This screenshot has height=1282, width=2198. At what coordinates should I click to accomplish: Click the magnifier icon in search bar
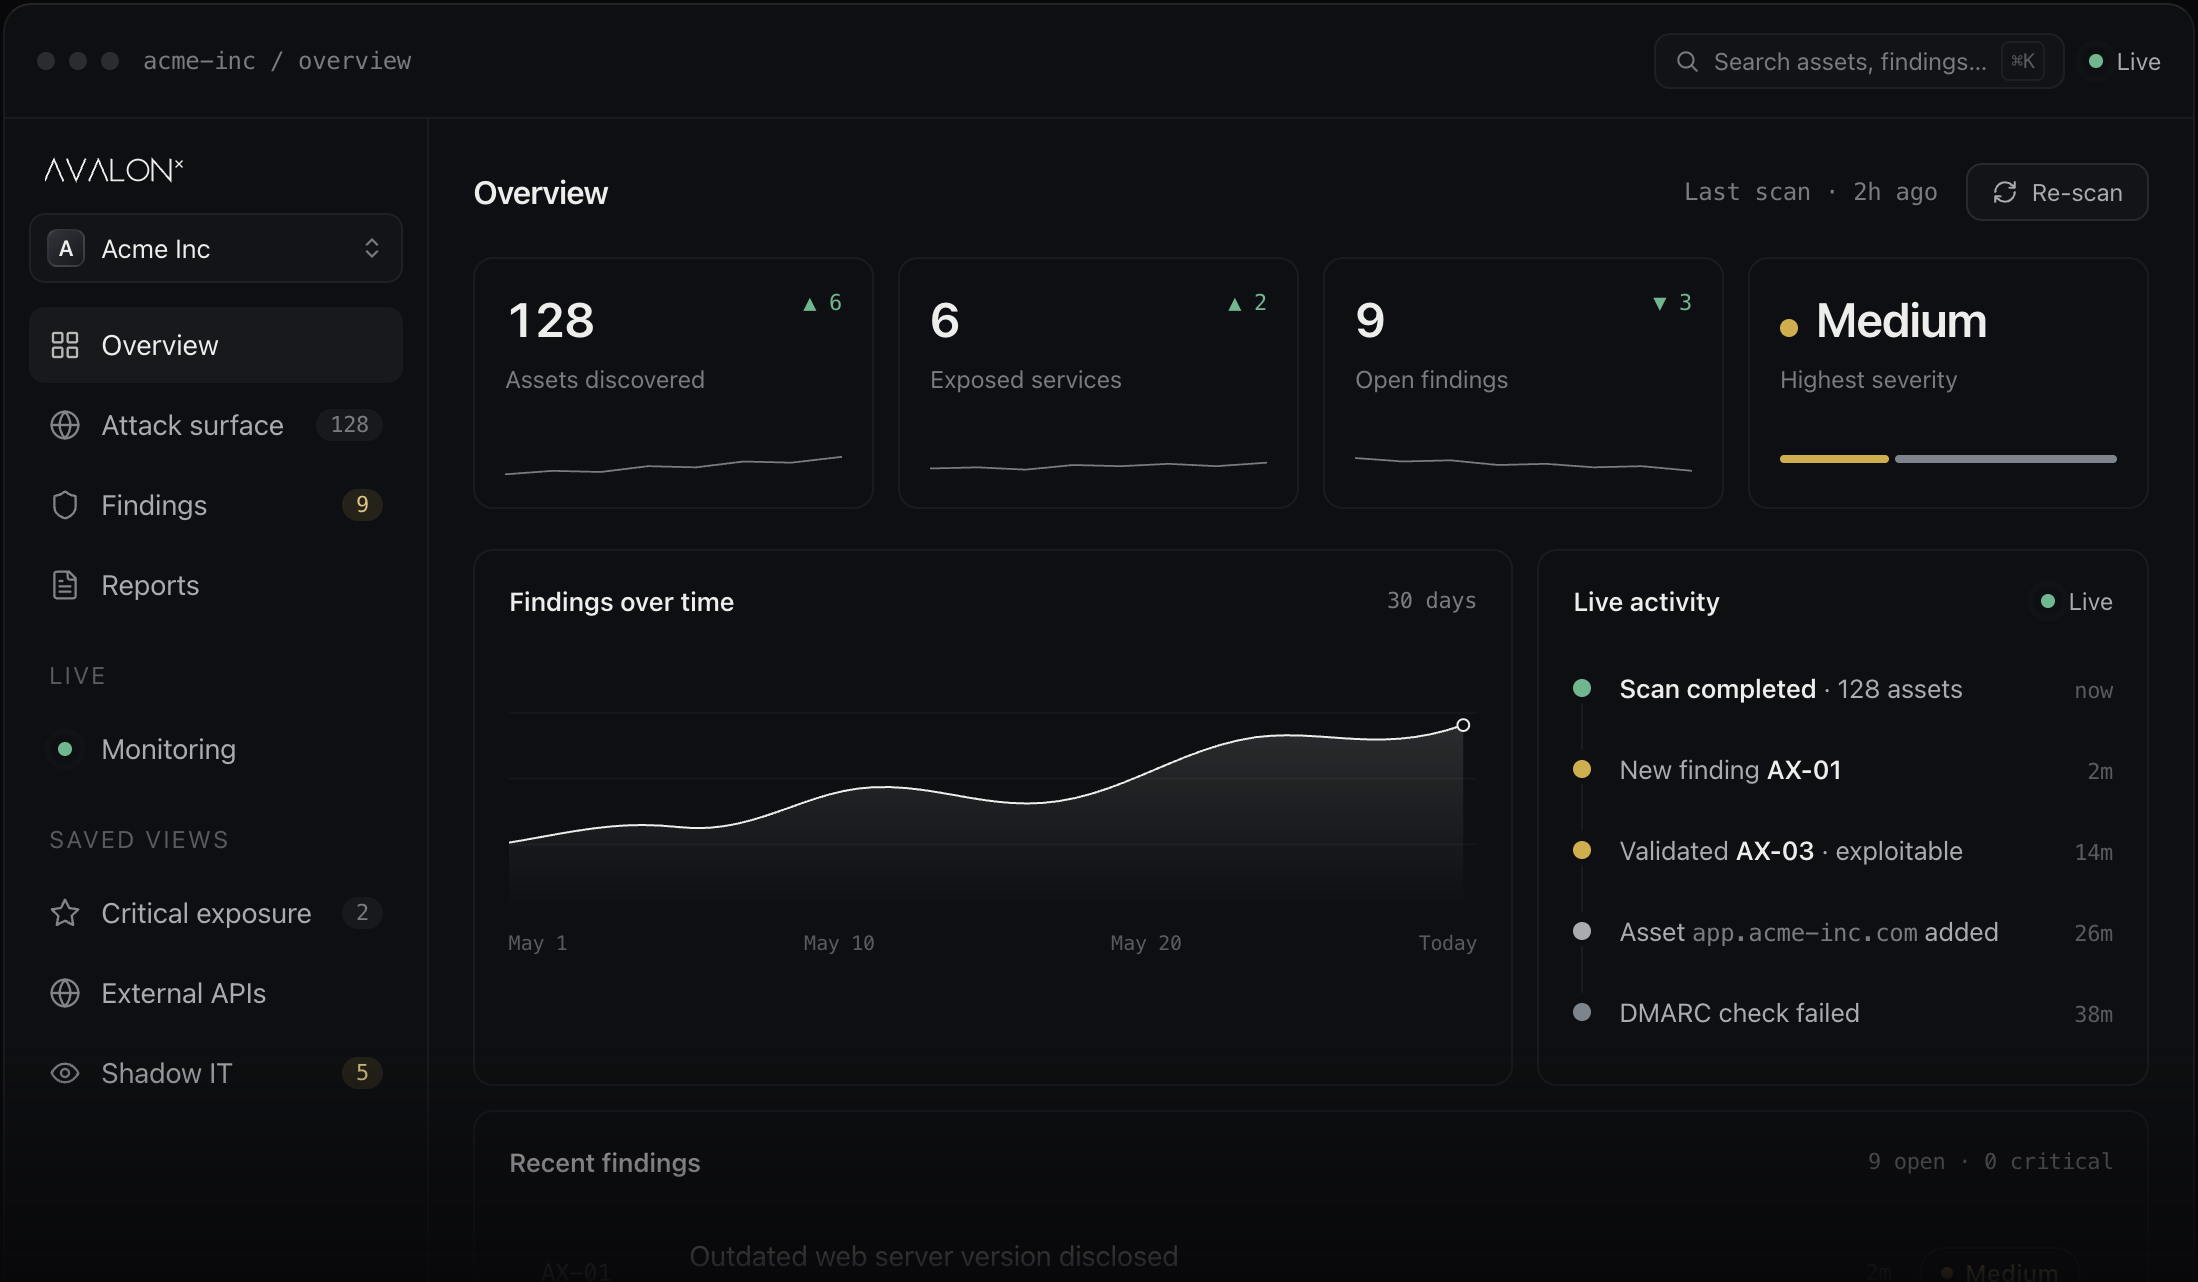click(x=1687, y=61)
